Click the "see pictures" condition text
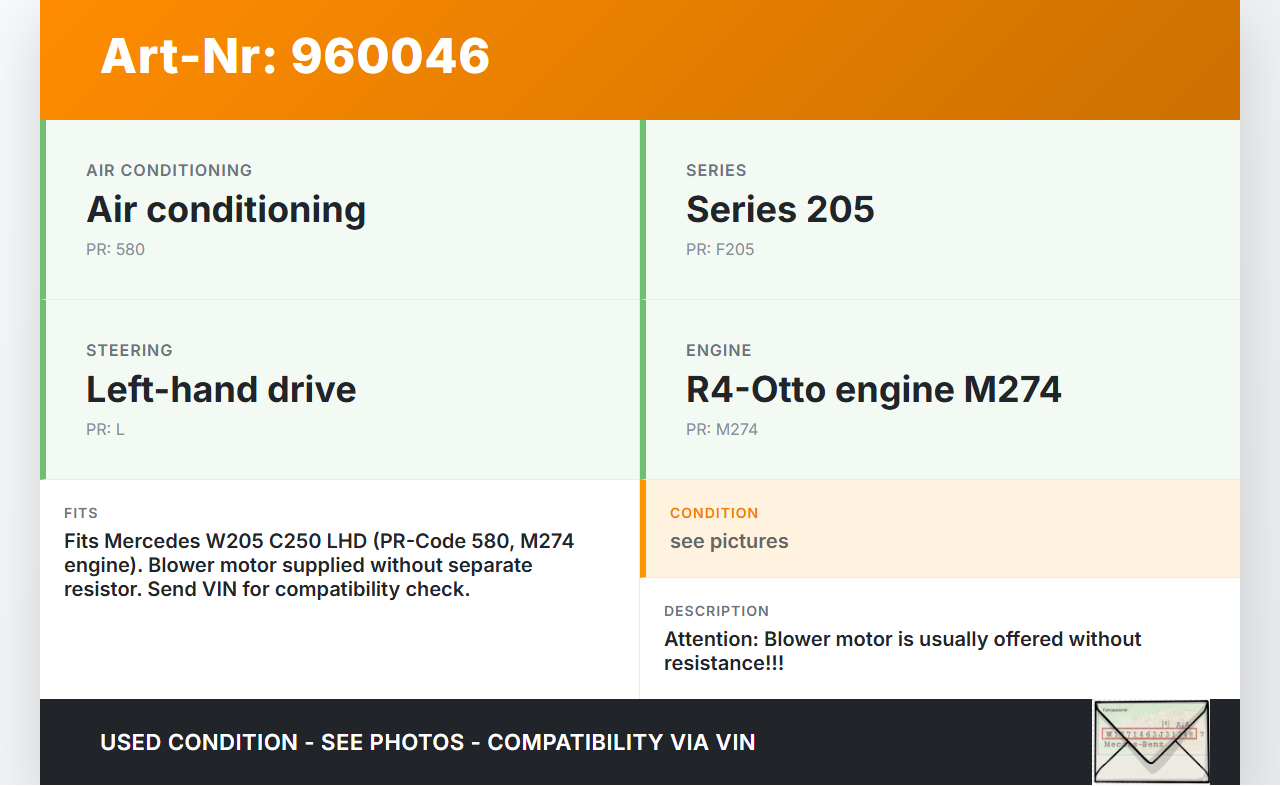 (x=729, y=541)
